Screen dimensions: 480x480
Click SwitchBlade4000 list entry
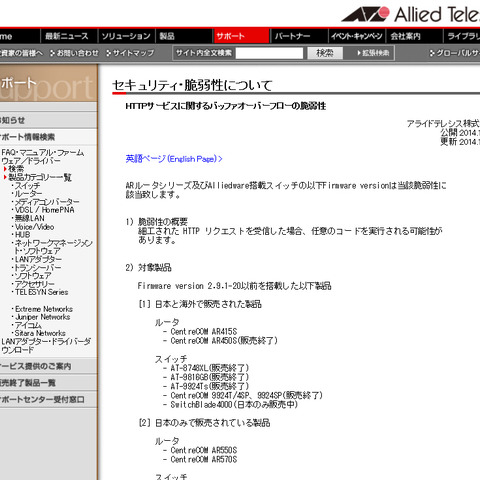(x=234, y=405)
